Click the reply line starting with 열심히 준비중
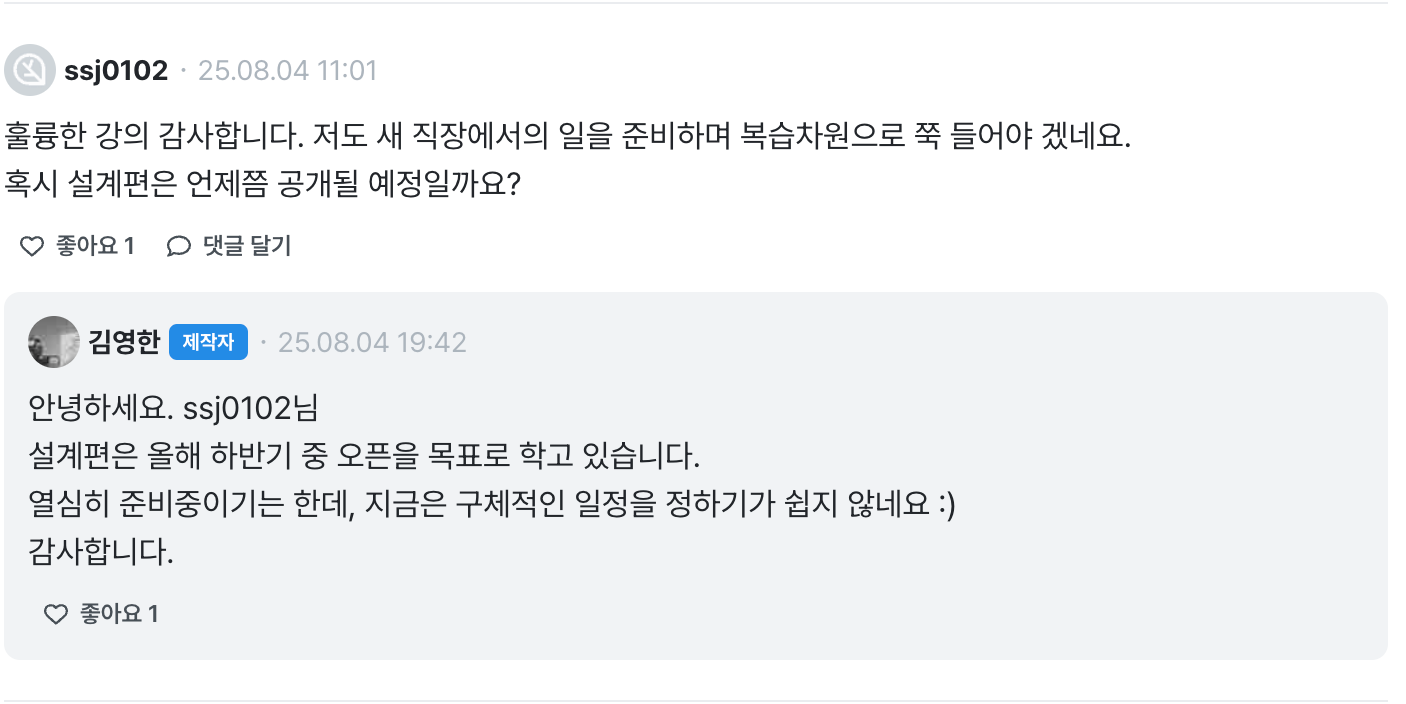The height and width of the screenshot is (704, 1406). point(492,504)
